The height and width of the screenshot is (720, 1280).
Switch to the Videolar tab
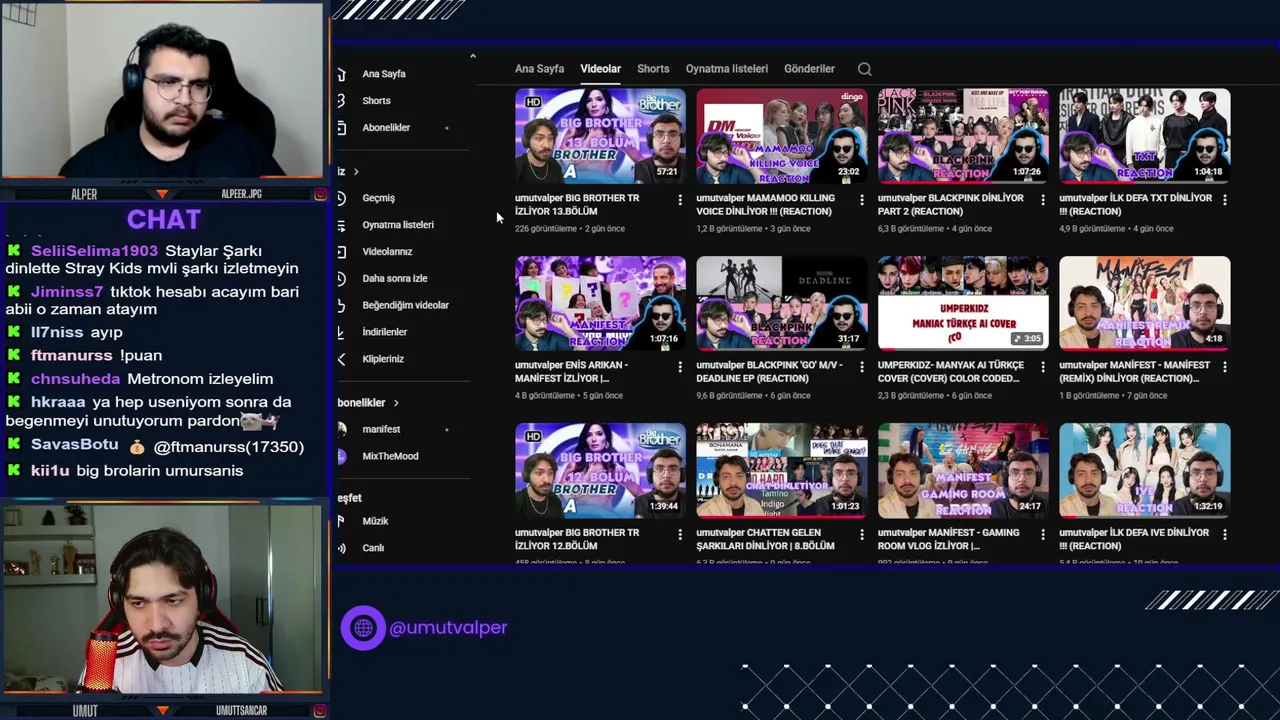click(x=600, y=69)
